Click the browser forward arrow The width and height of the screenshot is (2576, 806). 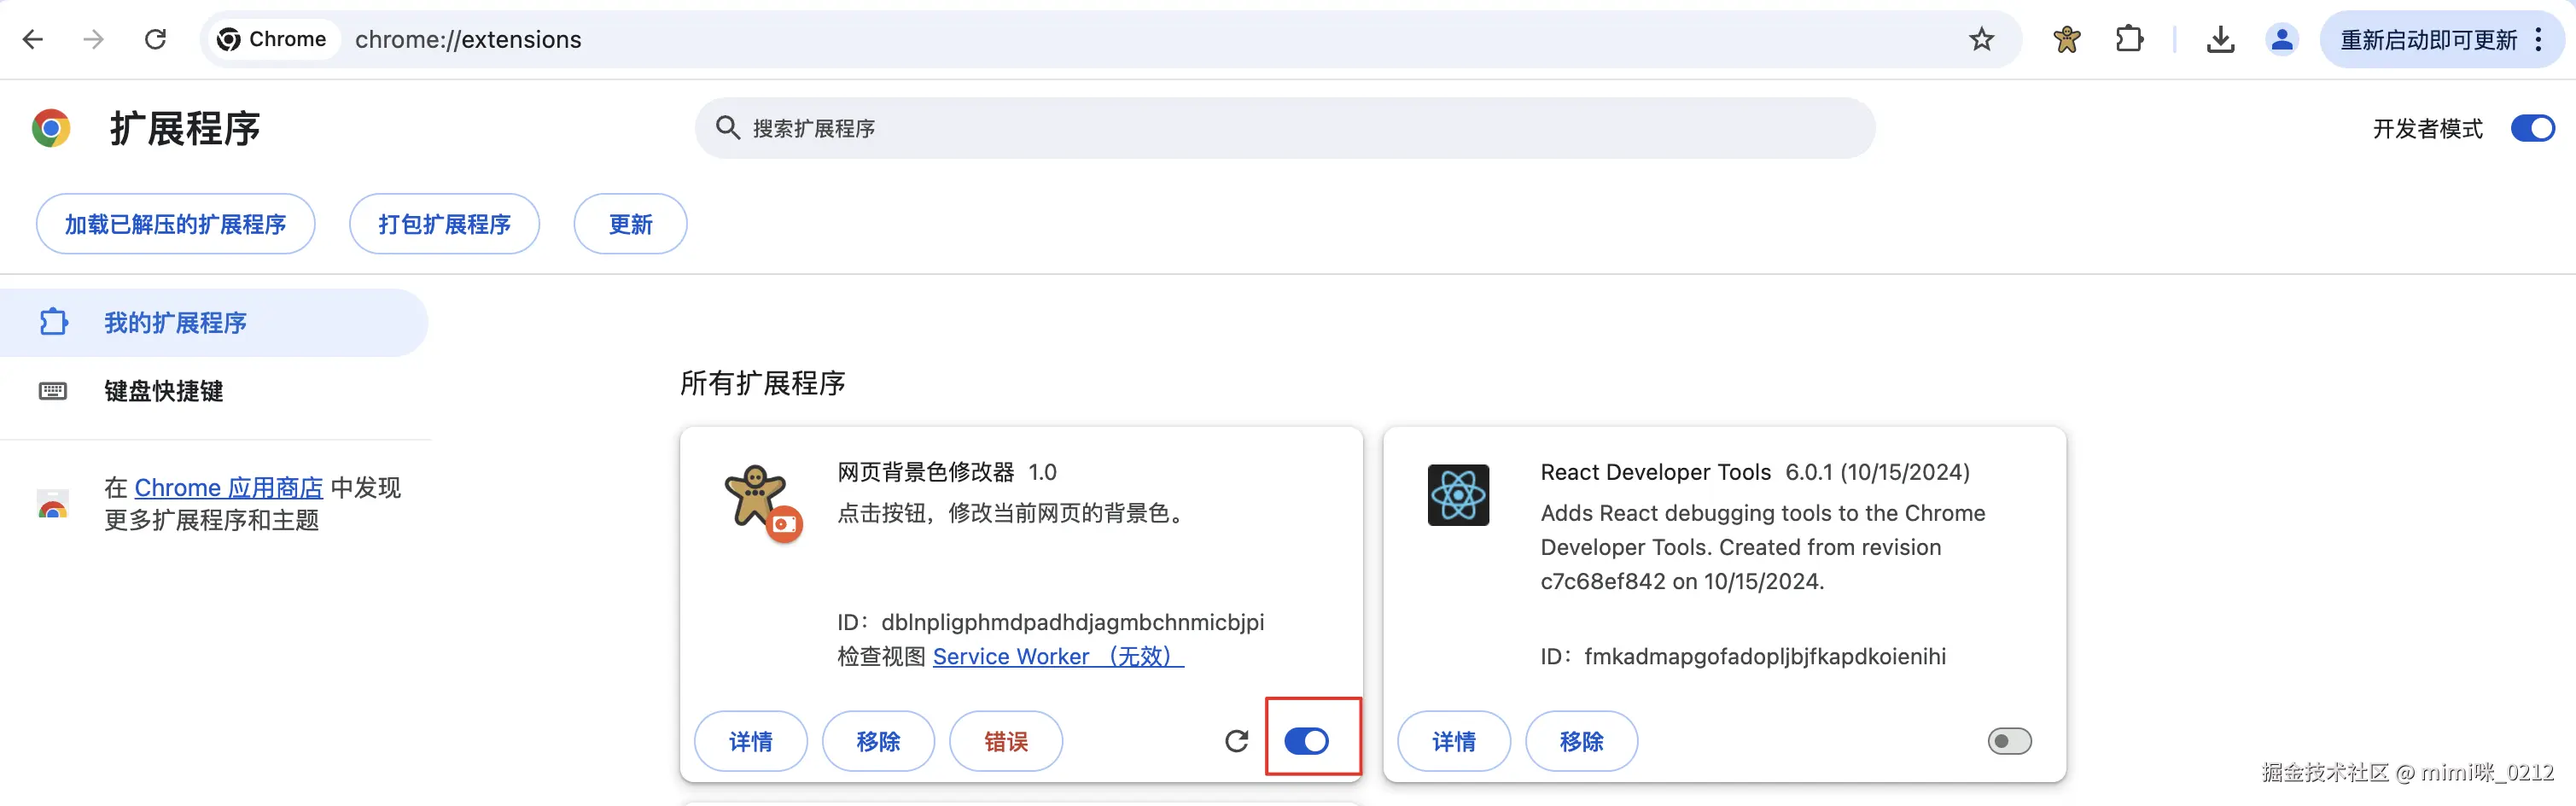[94, 39]
